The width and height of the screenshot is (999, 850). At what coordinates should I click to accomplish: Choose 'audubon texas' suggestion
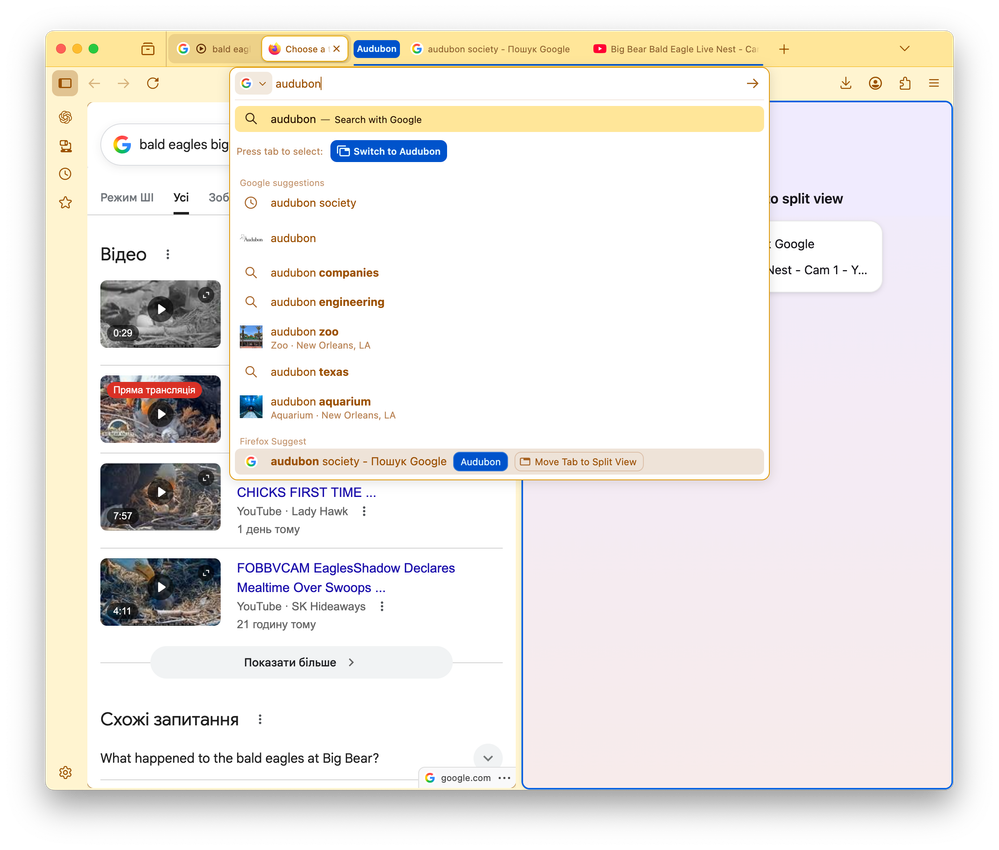point(499,372)
